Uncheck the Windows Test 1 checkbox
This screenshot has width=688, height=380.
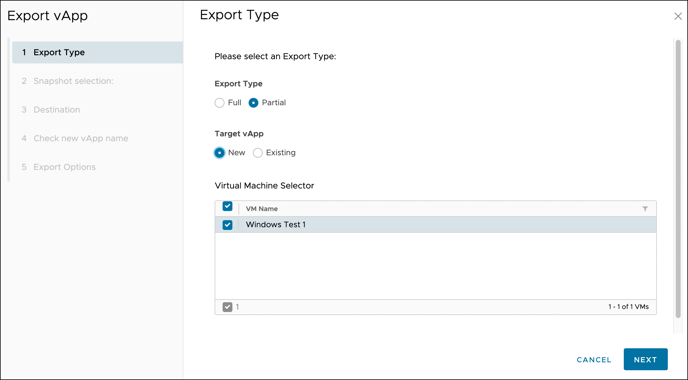pyautogui.click(x=227, y=225)
